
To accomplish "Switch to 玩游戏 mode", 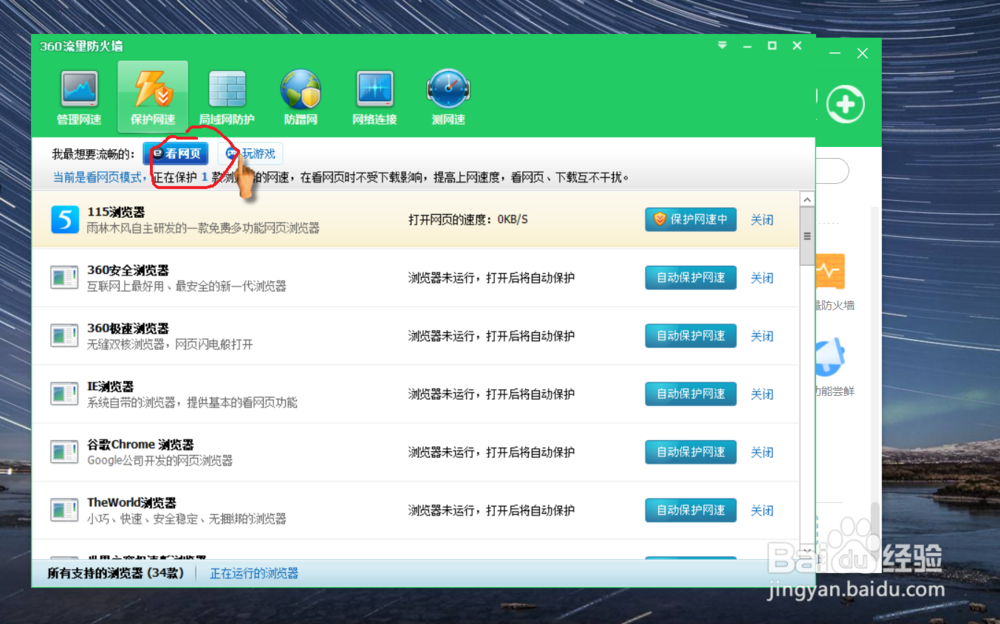I will click(x=251, y=154).
